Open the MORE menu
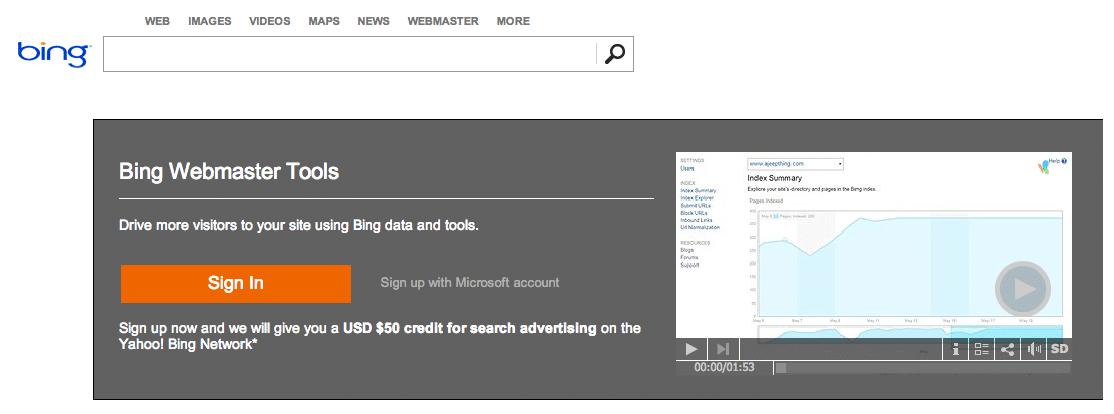 tap(513, 21)
